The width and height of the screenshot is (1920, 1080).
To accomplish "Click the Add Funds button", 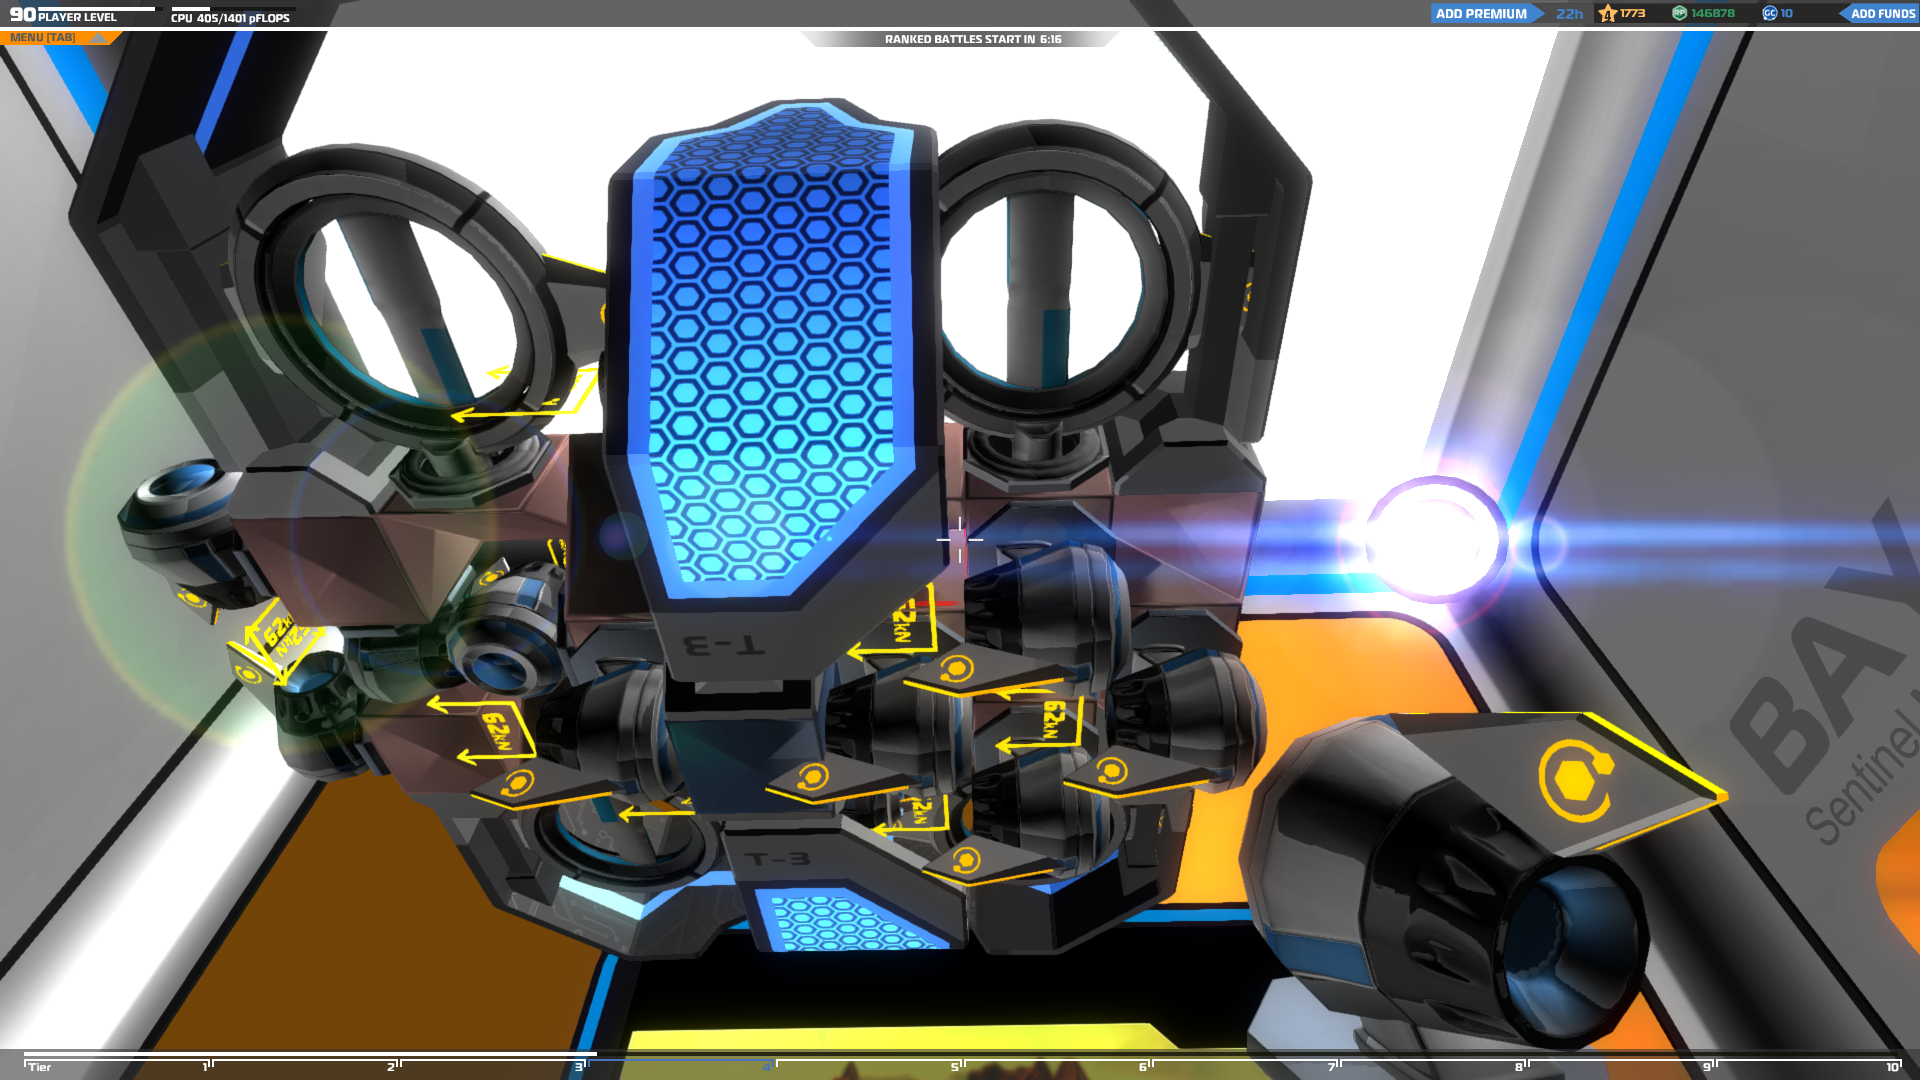I will tap(1882, 14).
